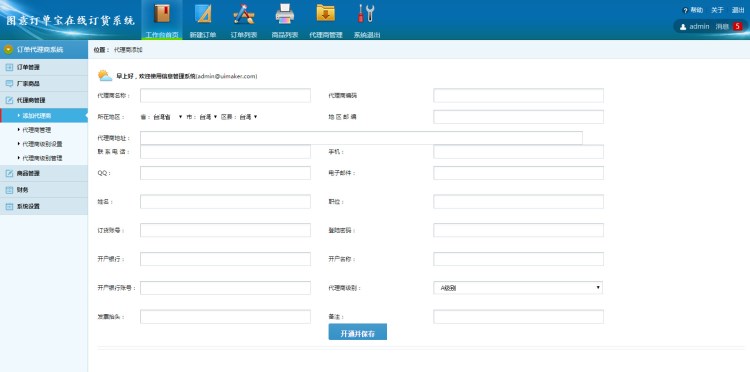Click the 代理商名称 input field
Image resolution: width=750 pixels, height=372 pixels.
[x=225, y=95]
